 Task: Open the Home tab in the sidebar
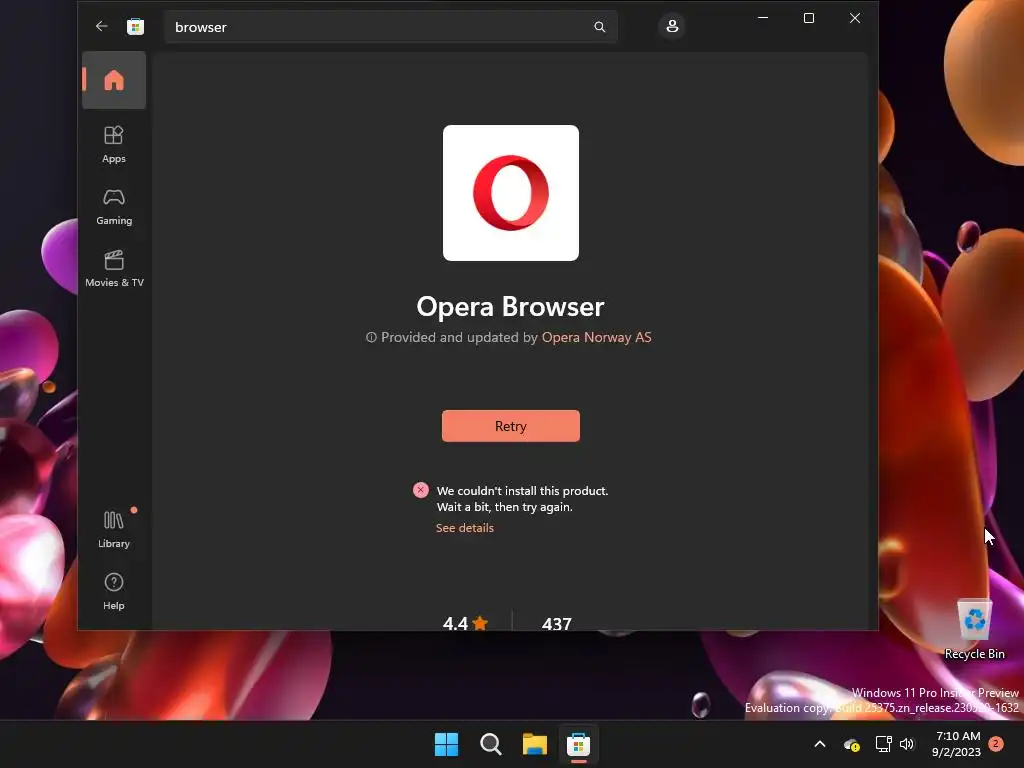point(114,80)
